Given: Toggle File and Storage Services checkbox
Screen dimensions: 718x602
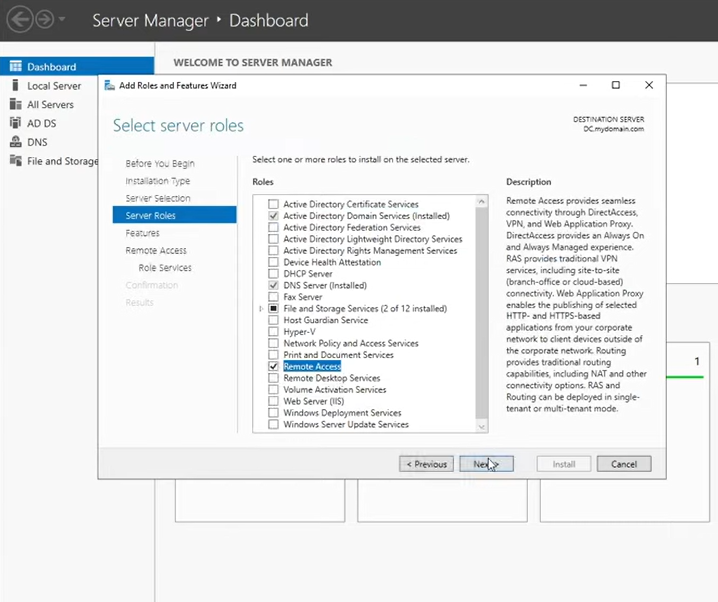Looking at the screenshot, I should 273,308.
